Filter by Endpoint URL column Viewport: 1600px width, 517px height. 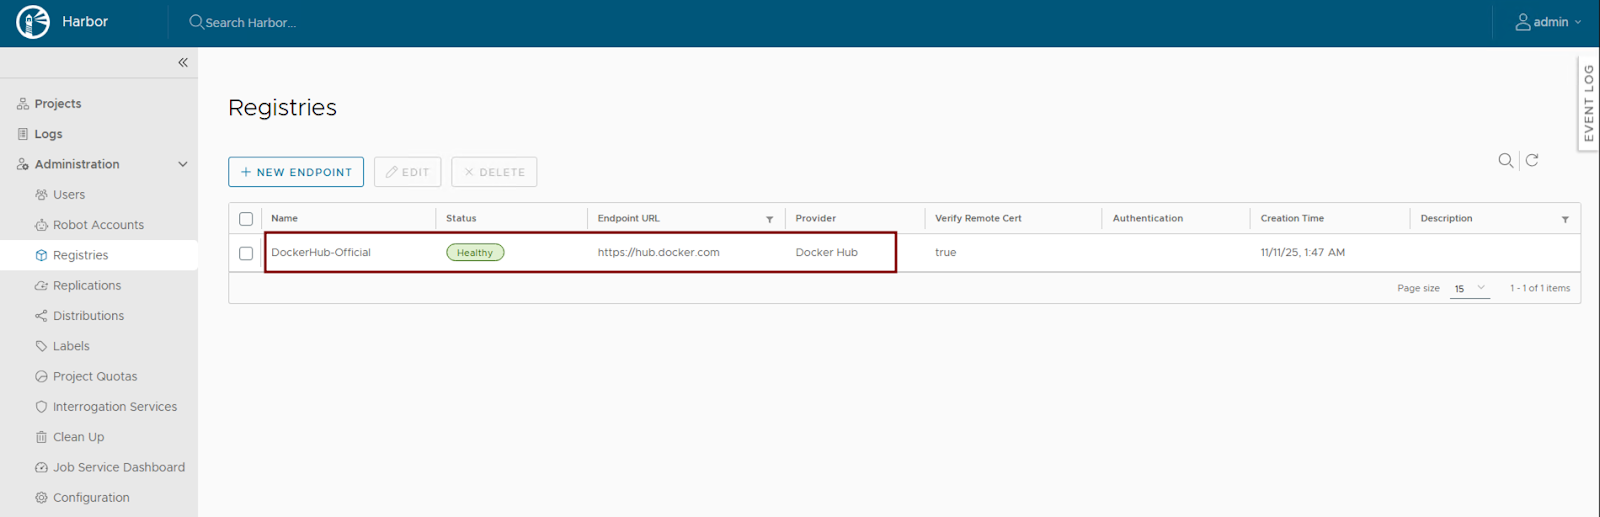770,219
